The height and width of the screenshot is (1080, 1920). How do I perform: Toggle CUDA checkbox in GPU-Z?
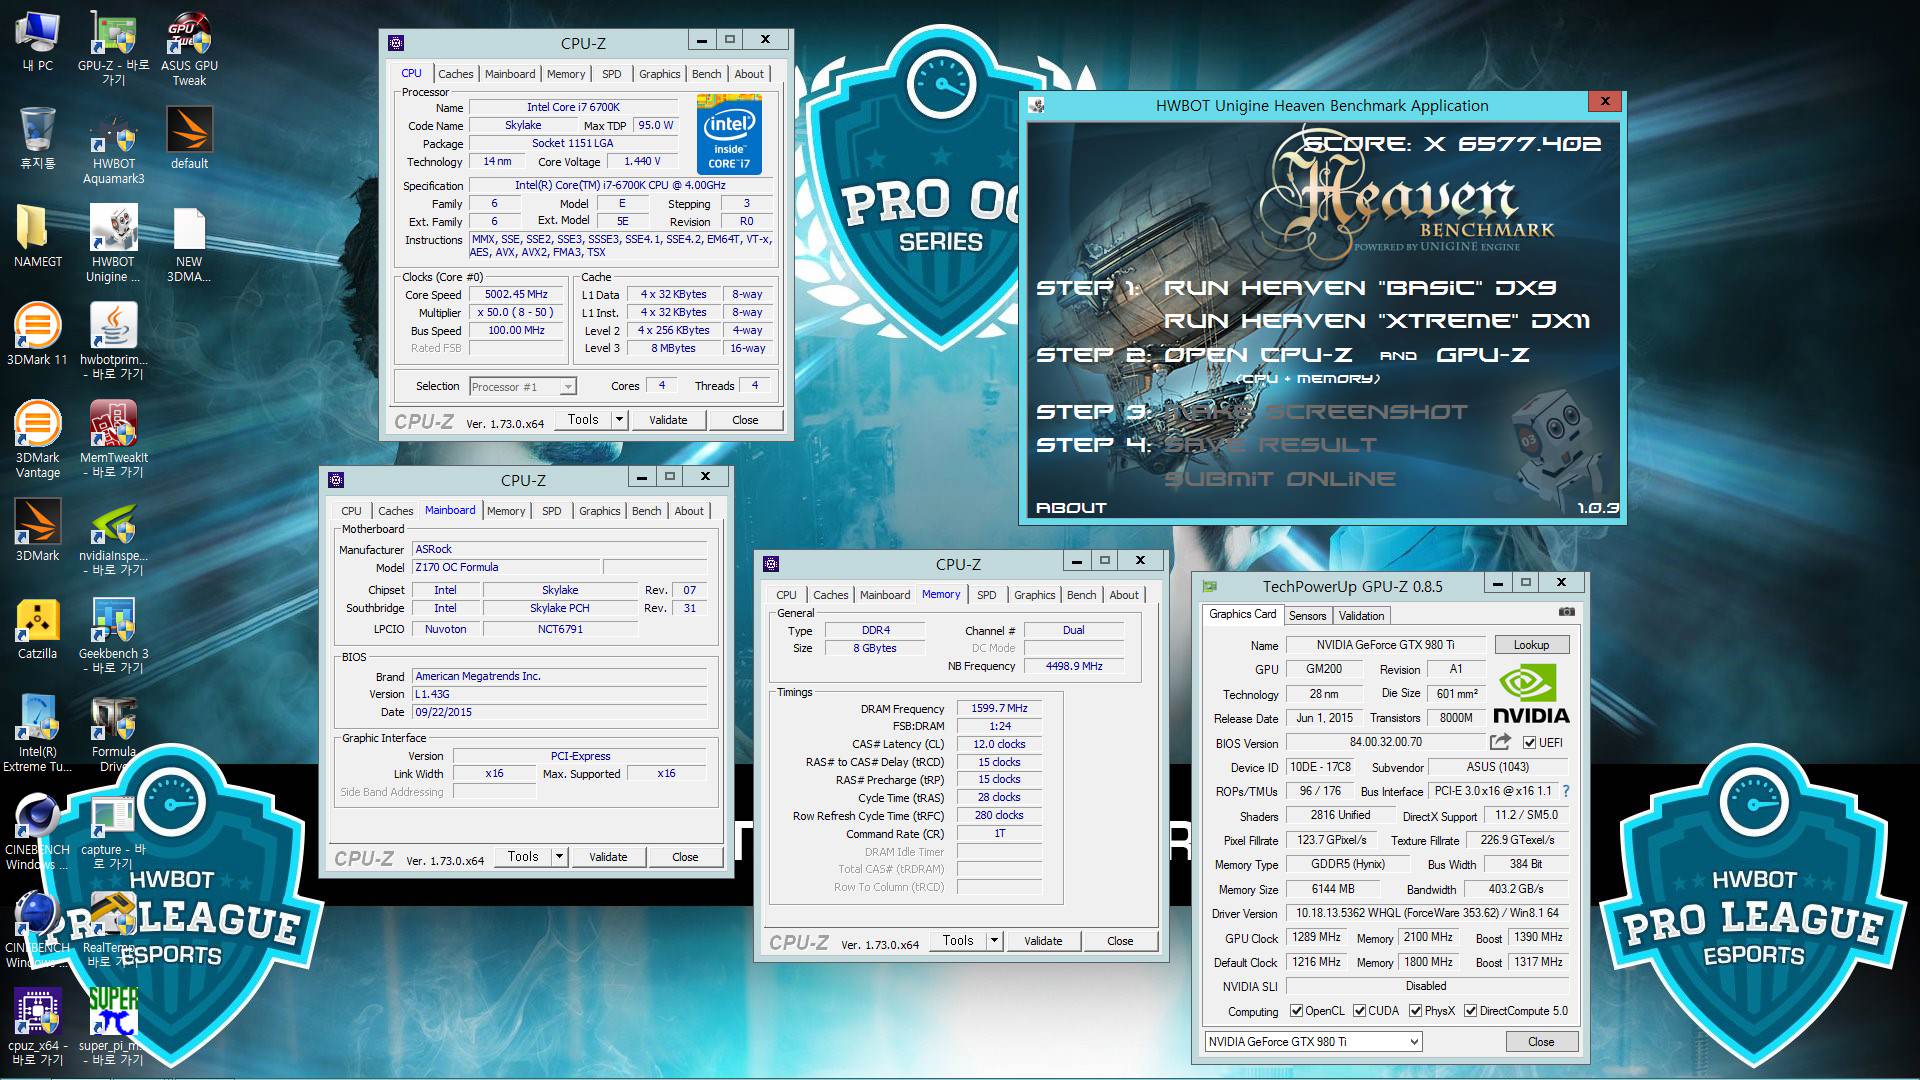pyautogui.click(x=1359, y=1011)
